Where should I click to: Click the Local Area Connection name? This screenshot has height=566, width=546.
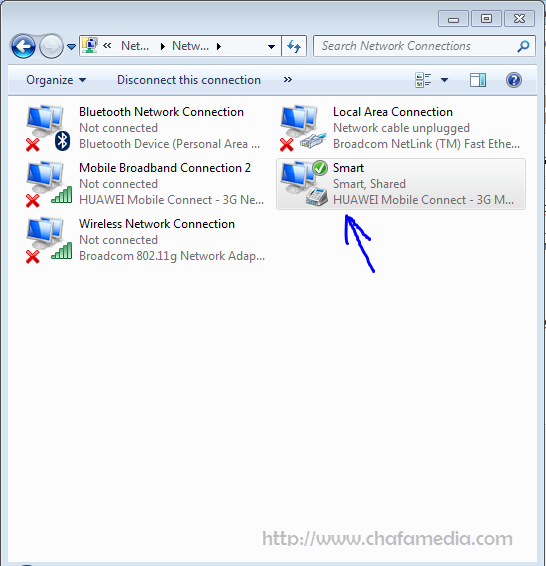[393, 112]
